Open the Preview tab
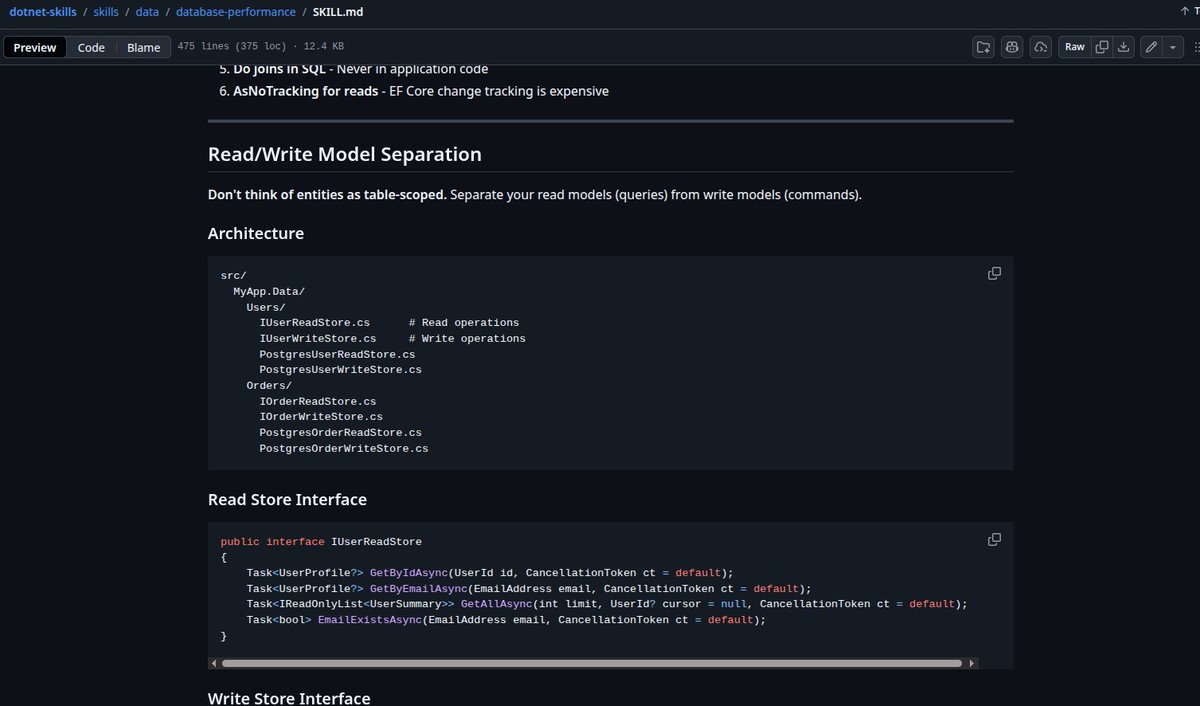Image resolution: width=1200 pixels, height=706 pixels. (35, 47)
